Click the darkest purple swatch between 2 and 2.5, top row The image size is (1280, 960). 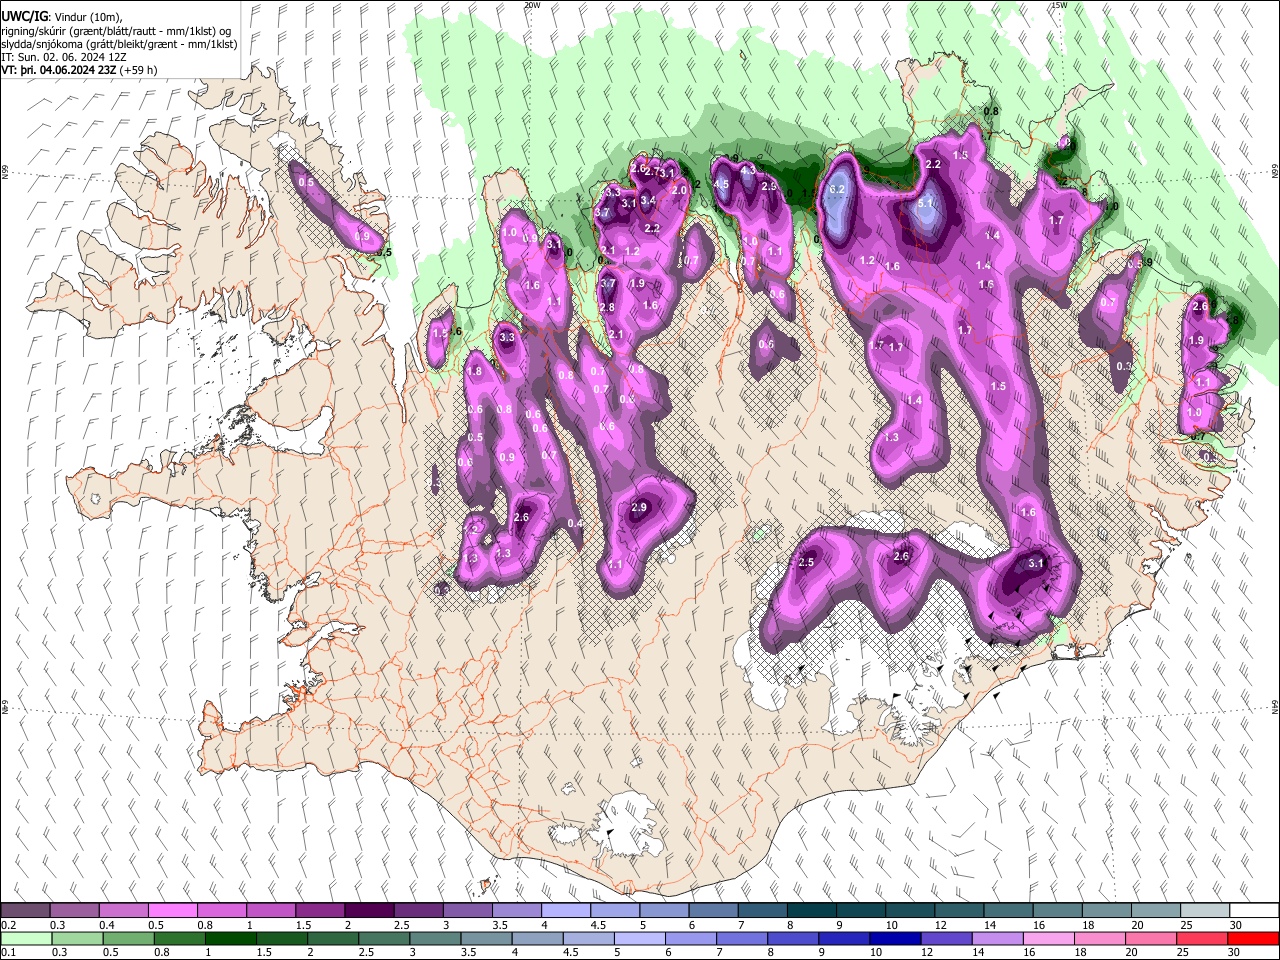368,911
